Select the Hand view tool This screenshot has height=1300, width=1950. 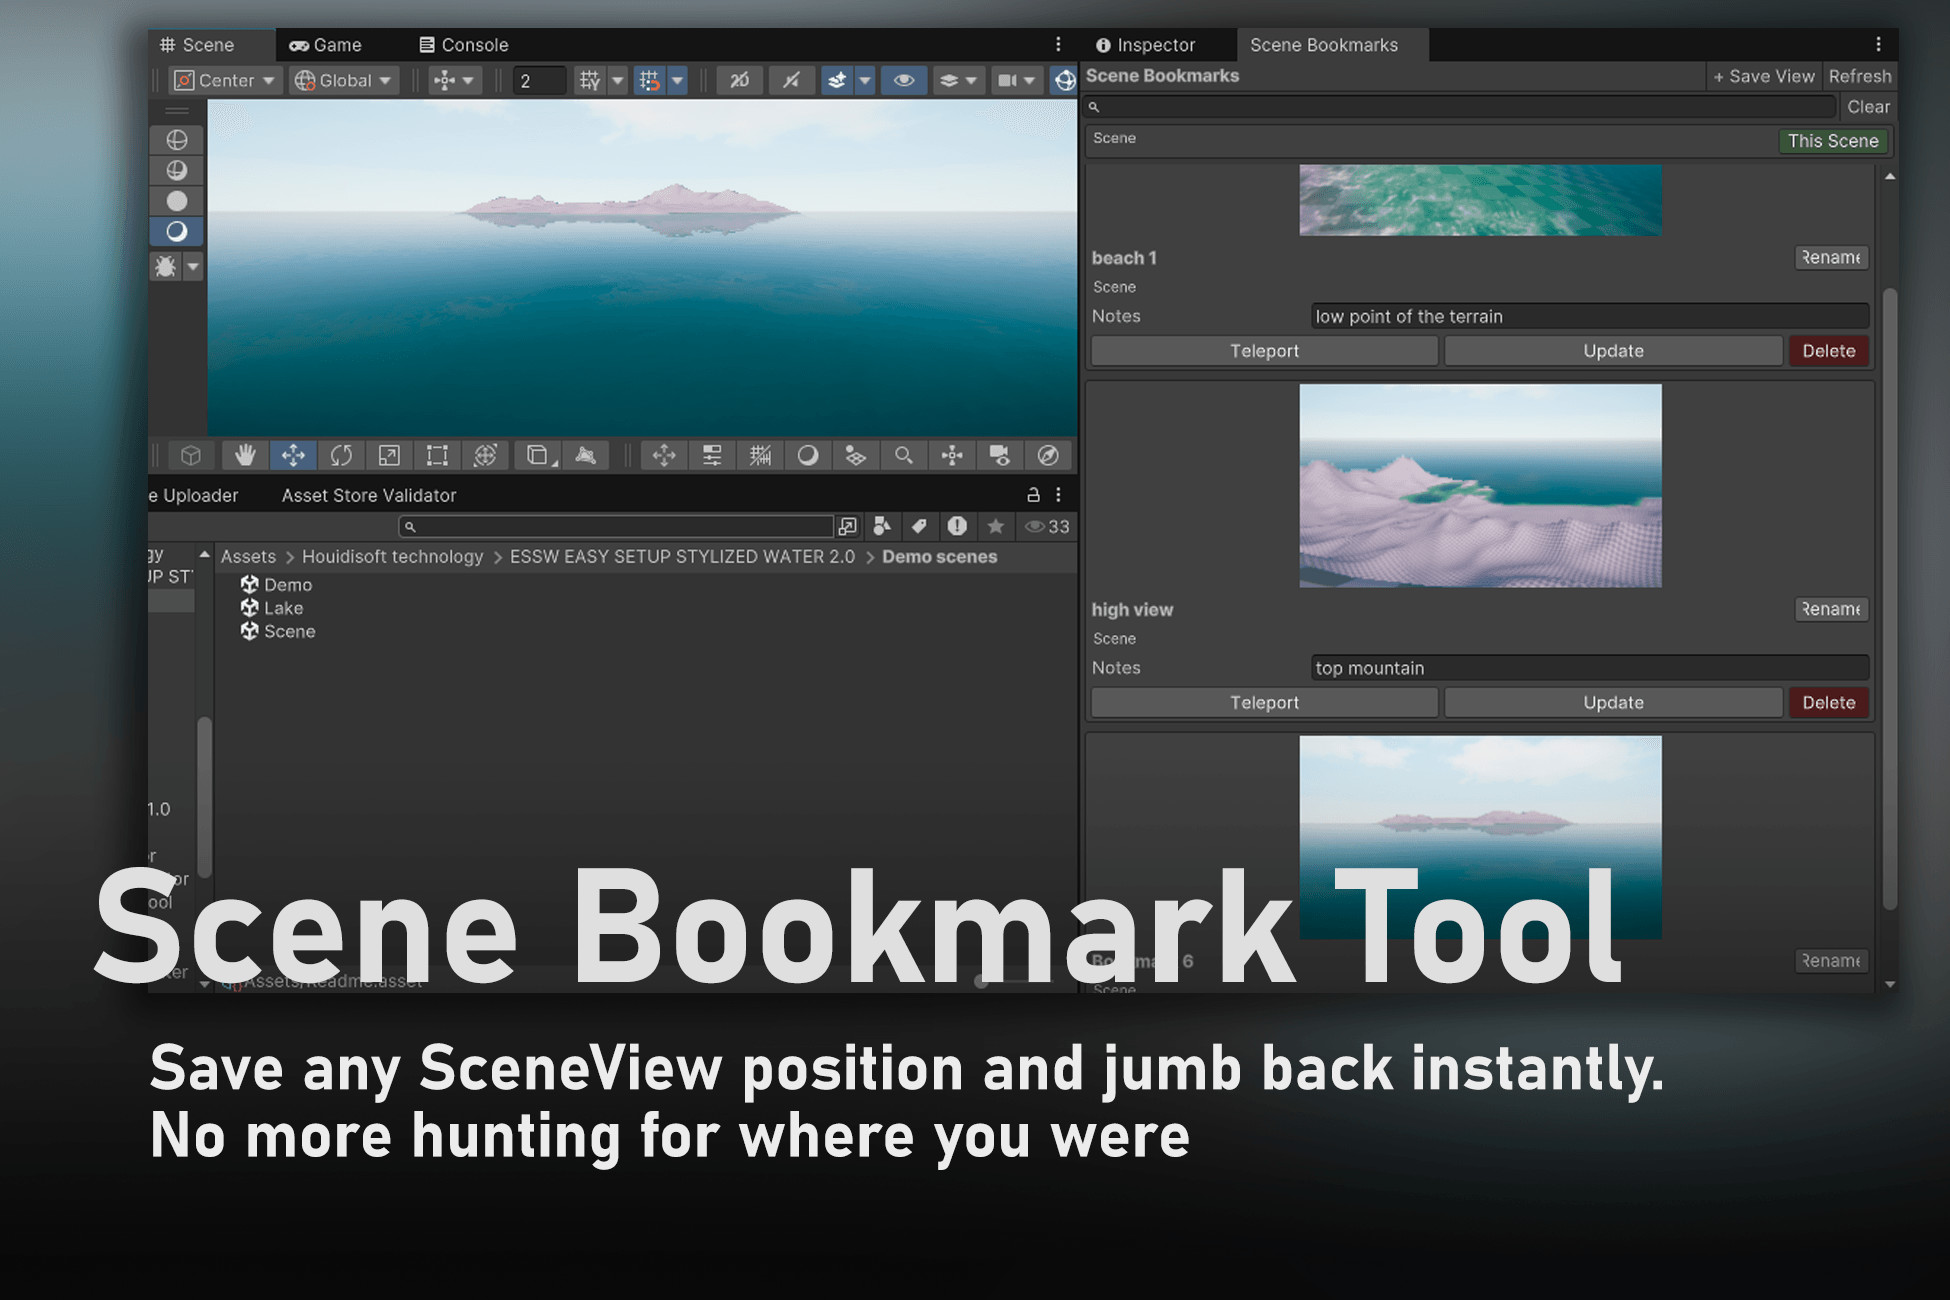[x=245, y=456]
